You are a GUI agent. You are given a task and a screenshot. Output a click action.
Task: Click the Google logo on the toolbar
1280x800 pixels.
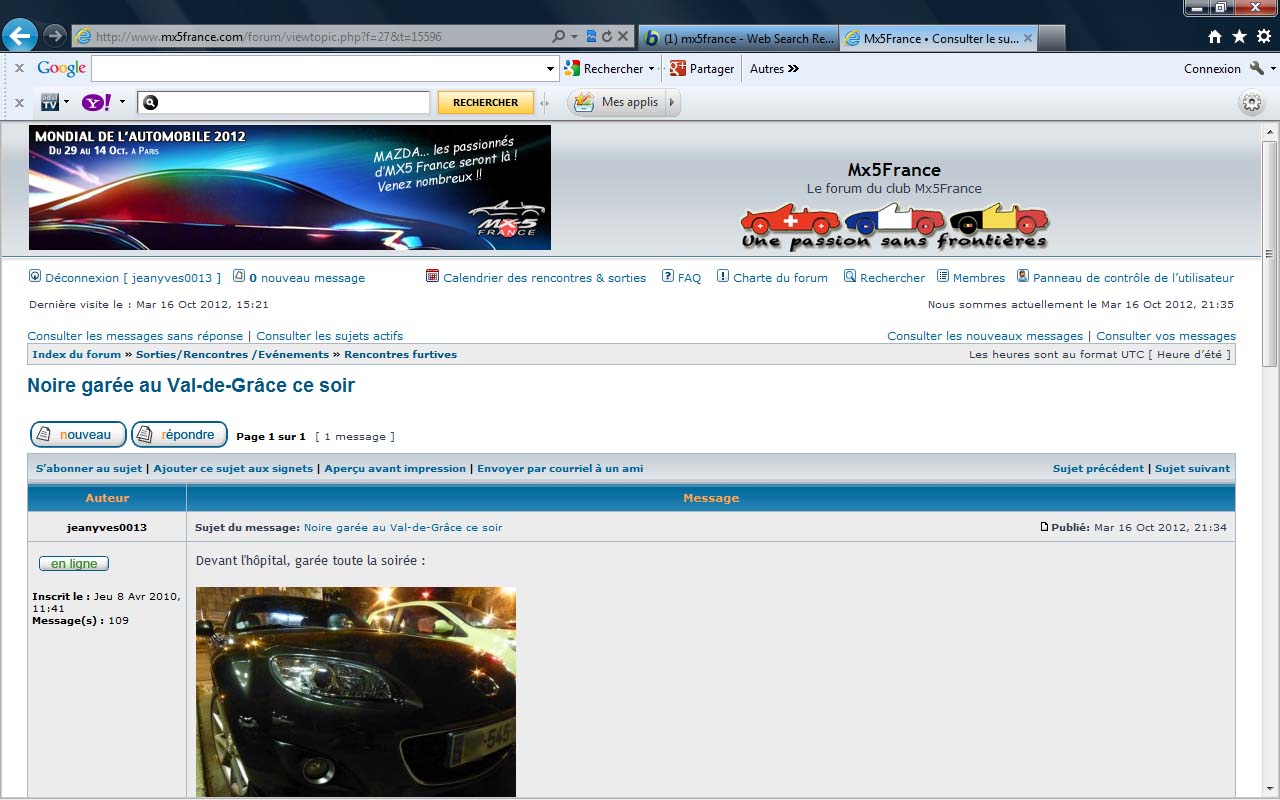62,69
